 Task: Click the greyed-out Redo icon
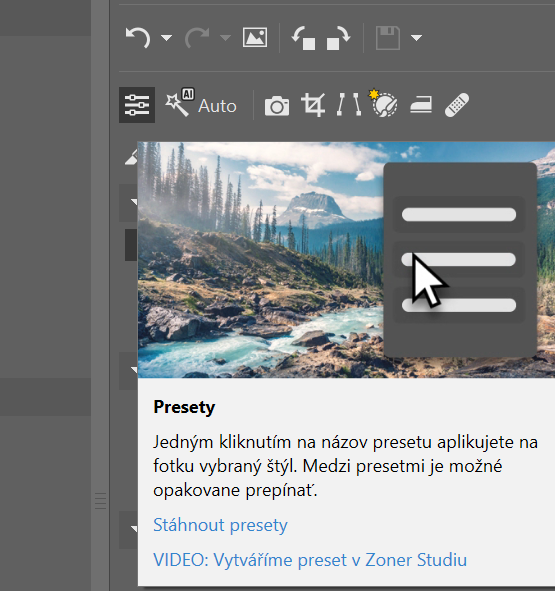[x=197, y=38]
